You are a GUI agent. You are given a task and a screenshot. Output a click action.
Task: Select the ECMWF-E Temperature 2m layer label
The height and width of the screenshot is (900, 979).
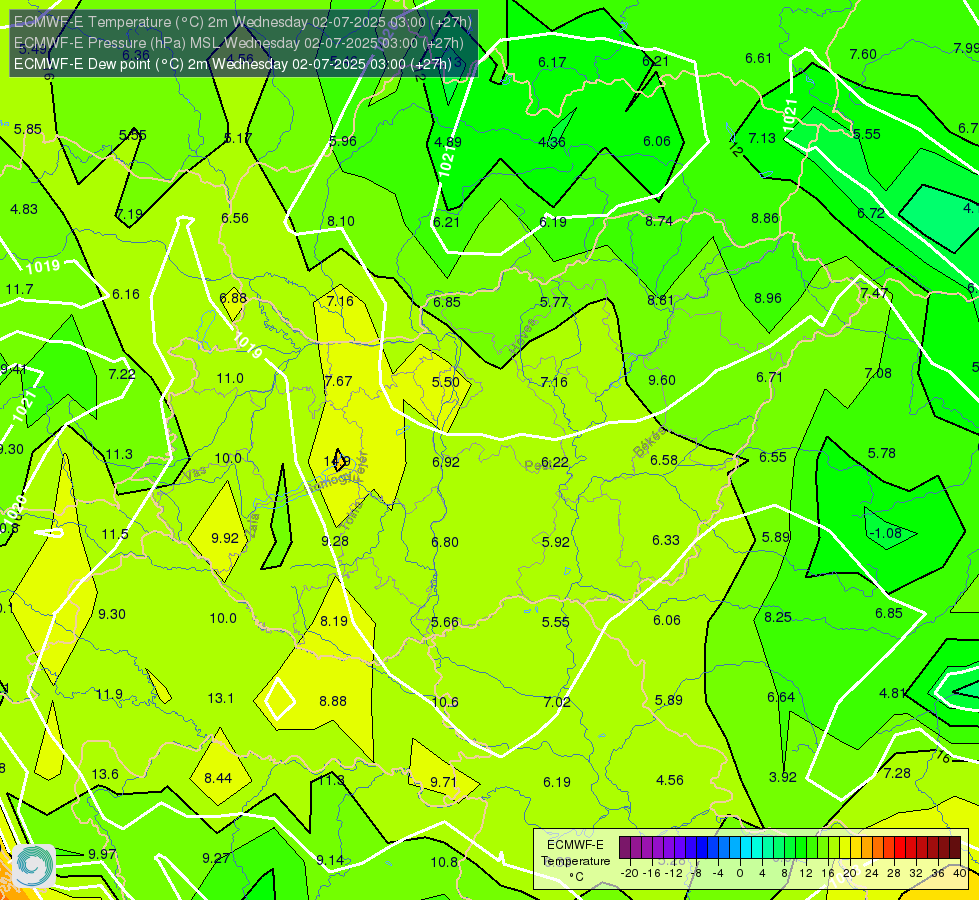242,22
